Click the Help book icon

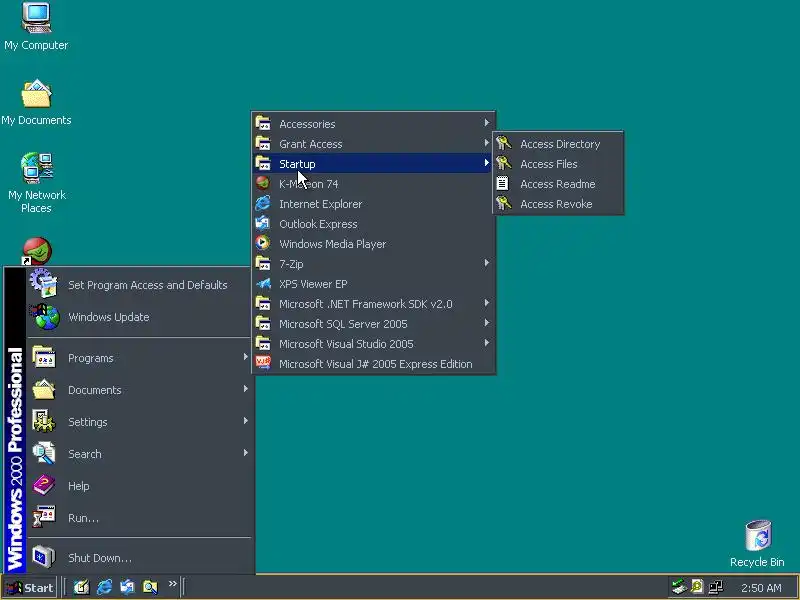(44, 485)
